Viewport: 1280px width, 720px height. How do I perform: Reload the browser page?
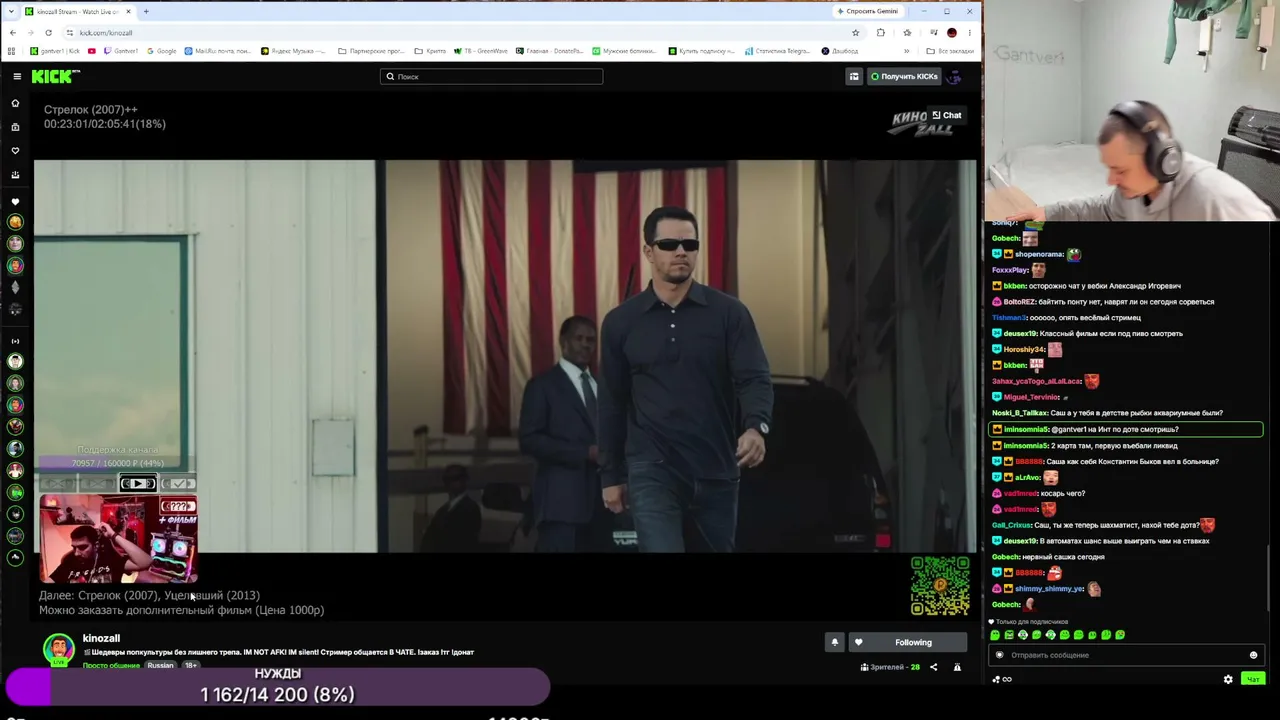click(48, 32)
